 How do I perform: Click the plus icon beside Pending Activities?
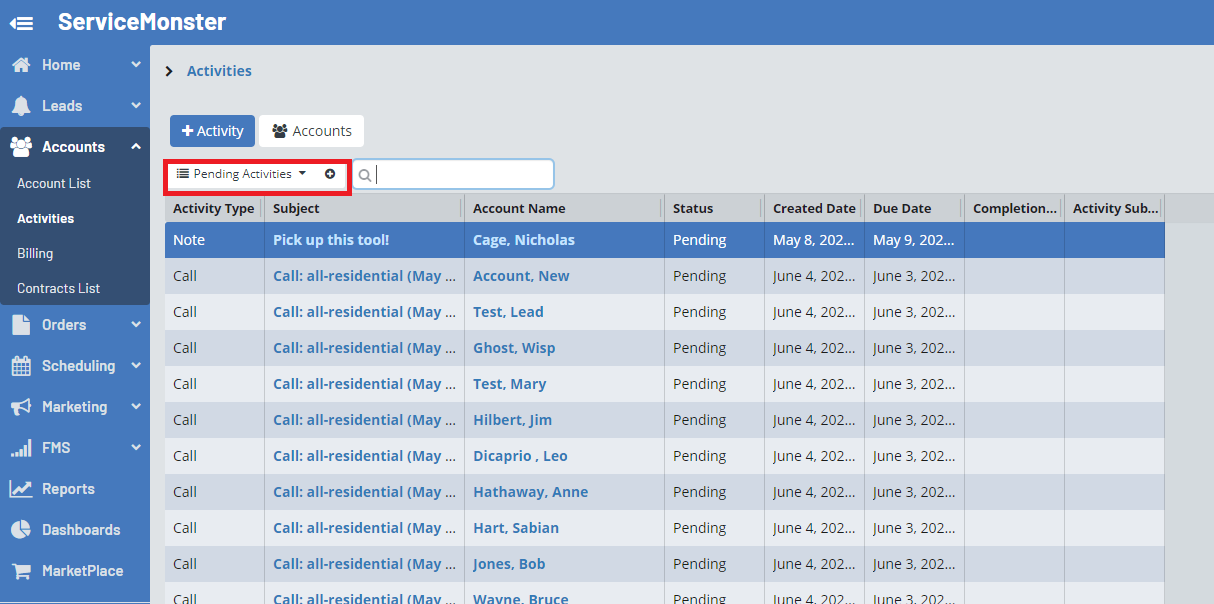pos(330,174)
